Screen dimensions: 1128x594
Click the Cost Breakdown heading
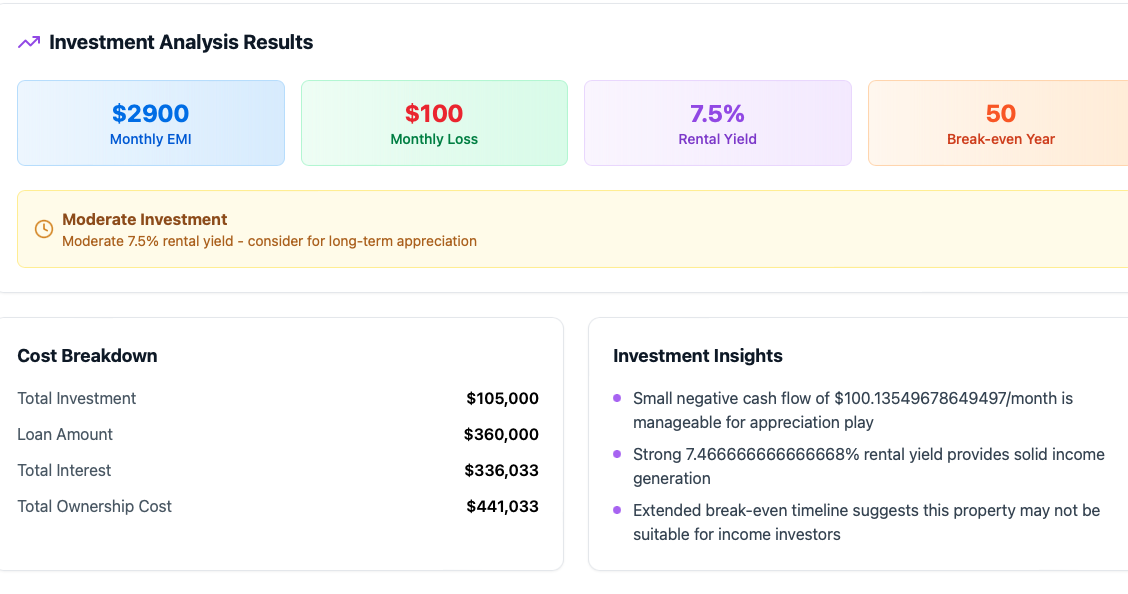(x=87, y=356)
